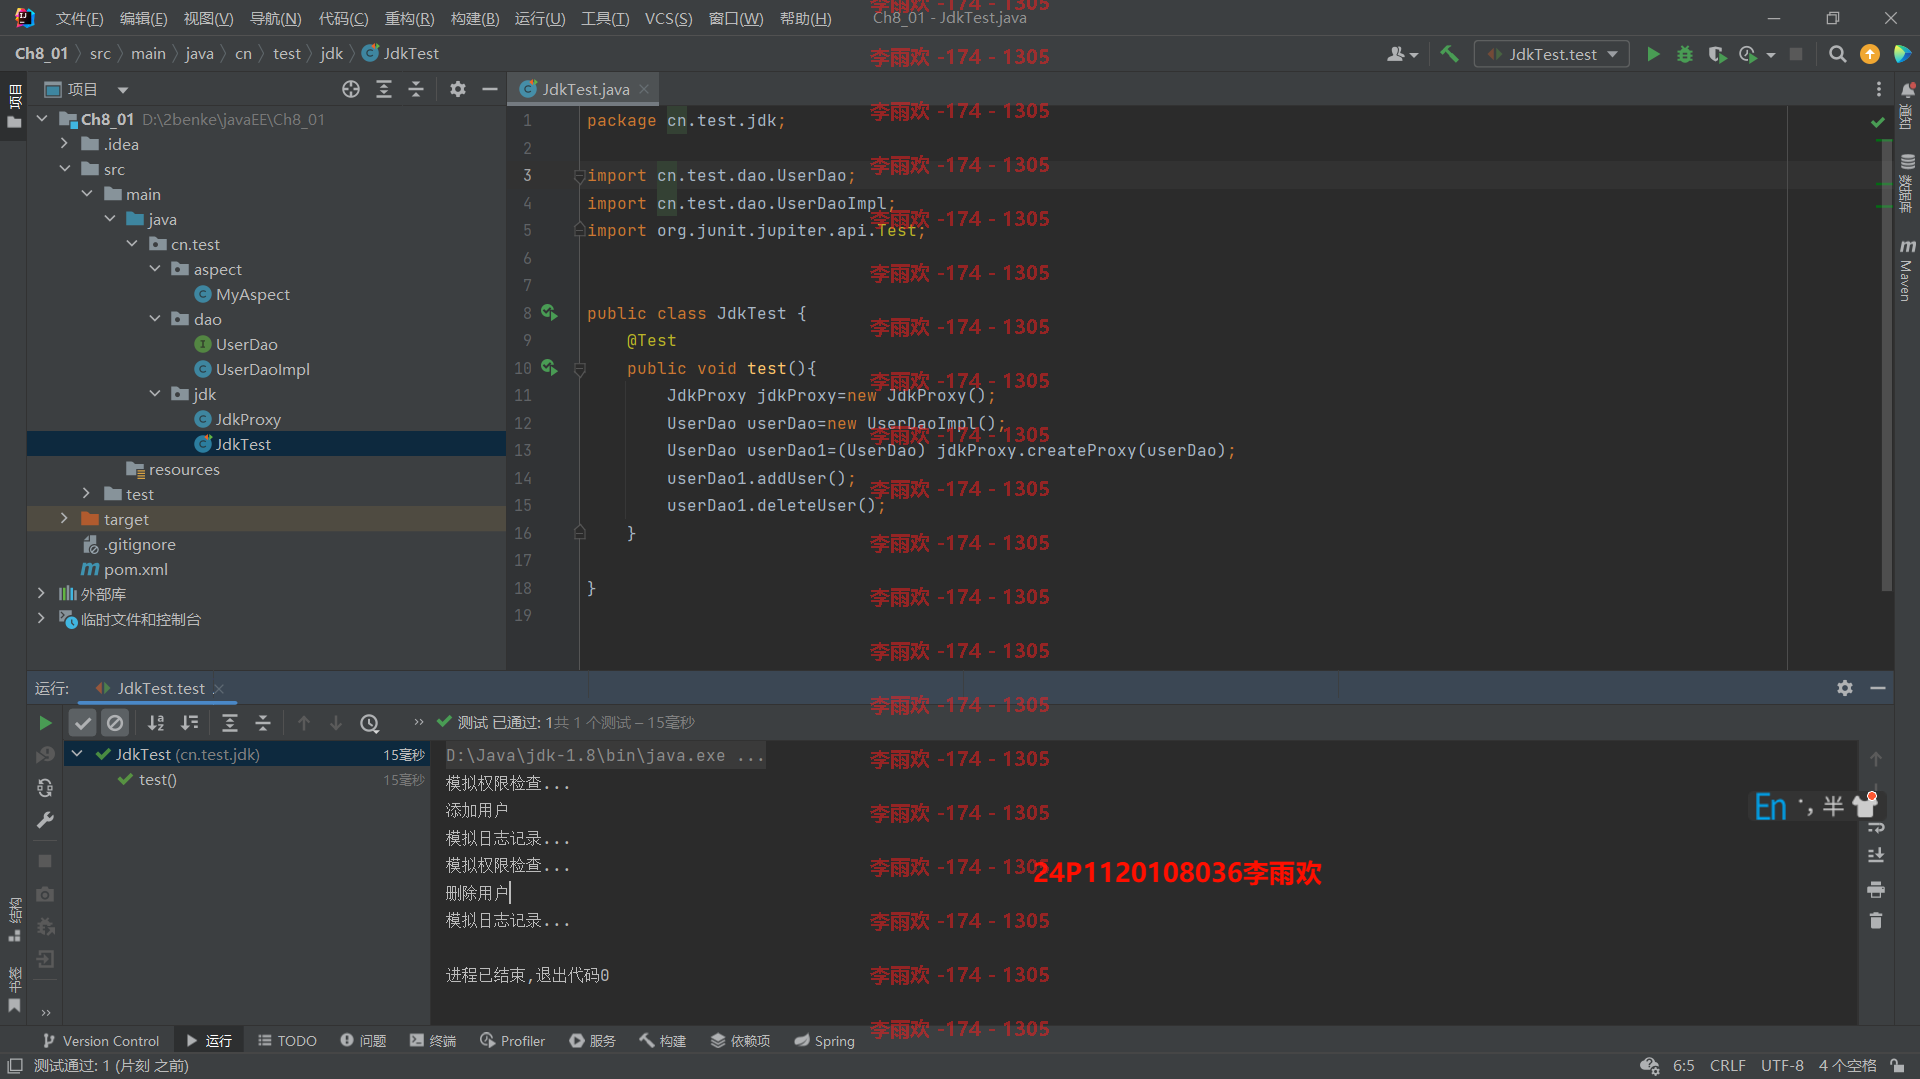Click run gutter icon beside class JdkTest
The height and width of the screenshot is (1079, 1920).
click(549, 313)
